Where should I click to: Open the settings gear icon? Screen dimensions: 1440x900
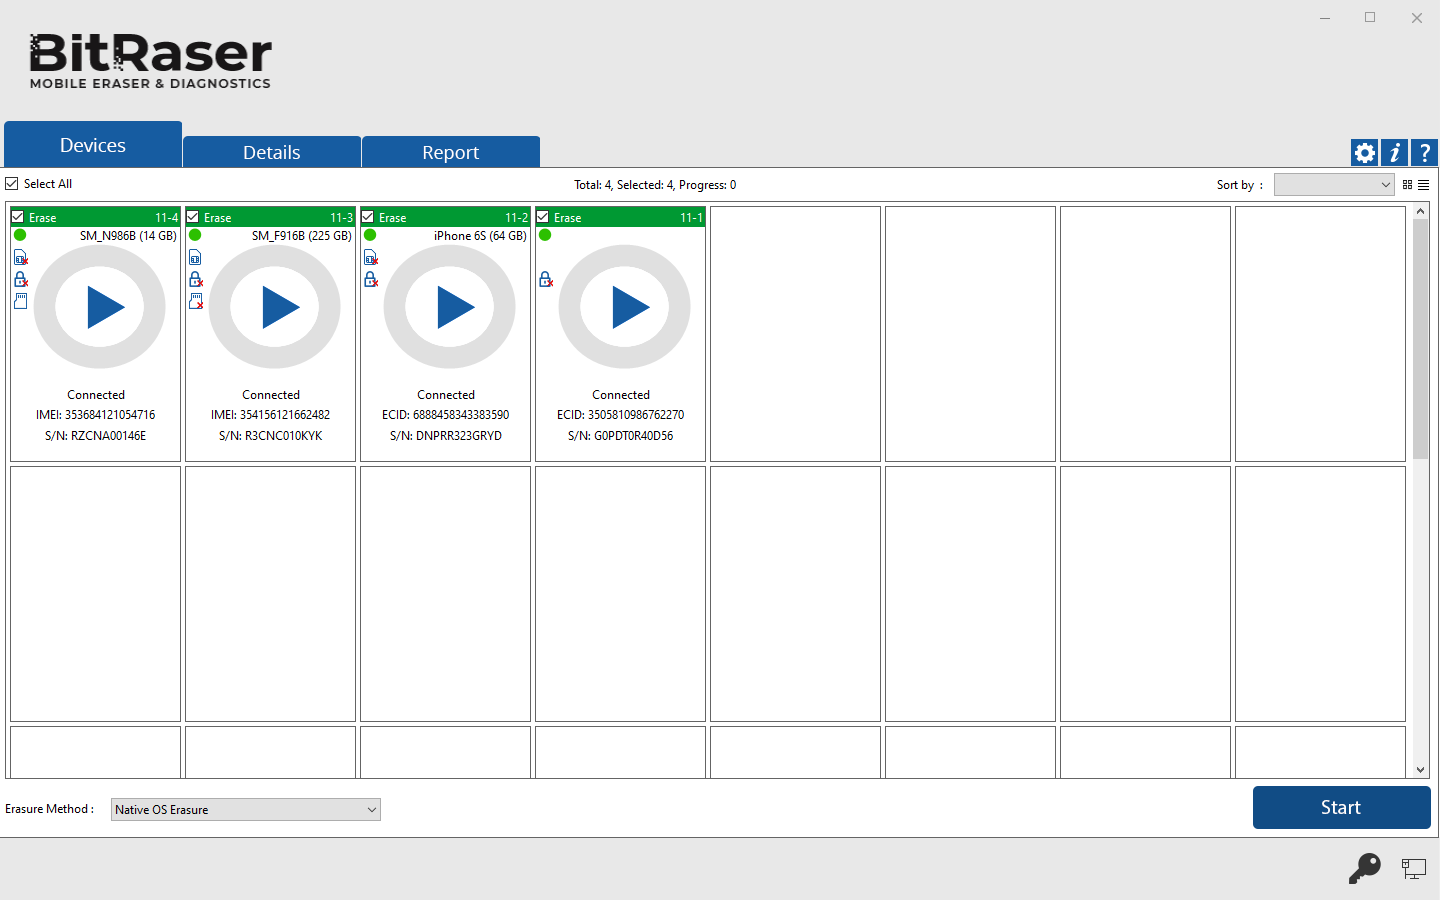point(1364,153)
